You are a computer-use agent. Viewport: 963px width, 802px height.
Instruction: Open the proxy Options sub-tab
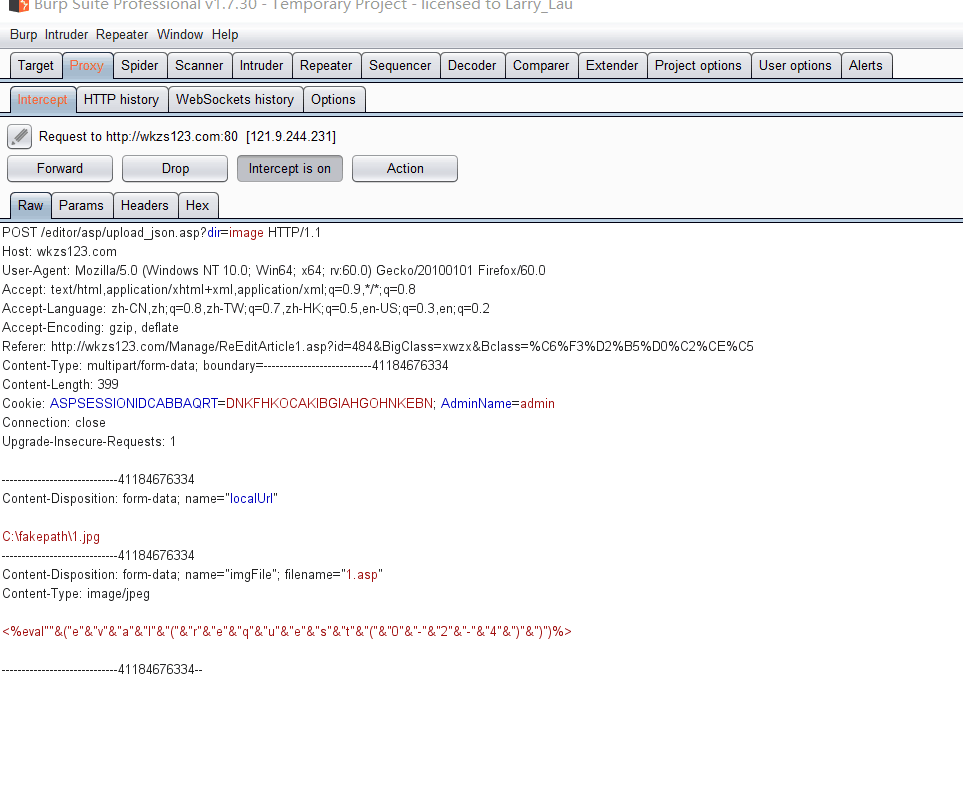click(x=333, y=99)
